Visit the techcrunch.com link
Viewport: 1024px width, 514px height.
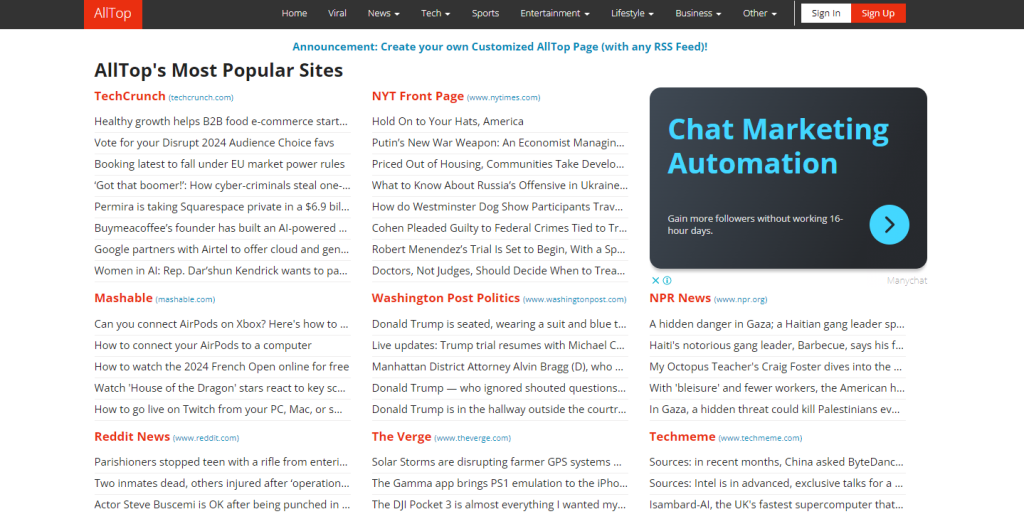point(201,97)
